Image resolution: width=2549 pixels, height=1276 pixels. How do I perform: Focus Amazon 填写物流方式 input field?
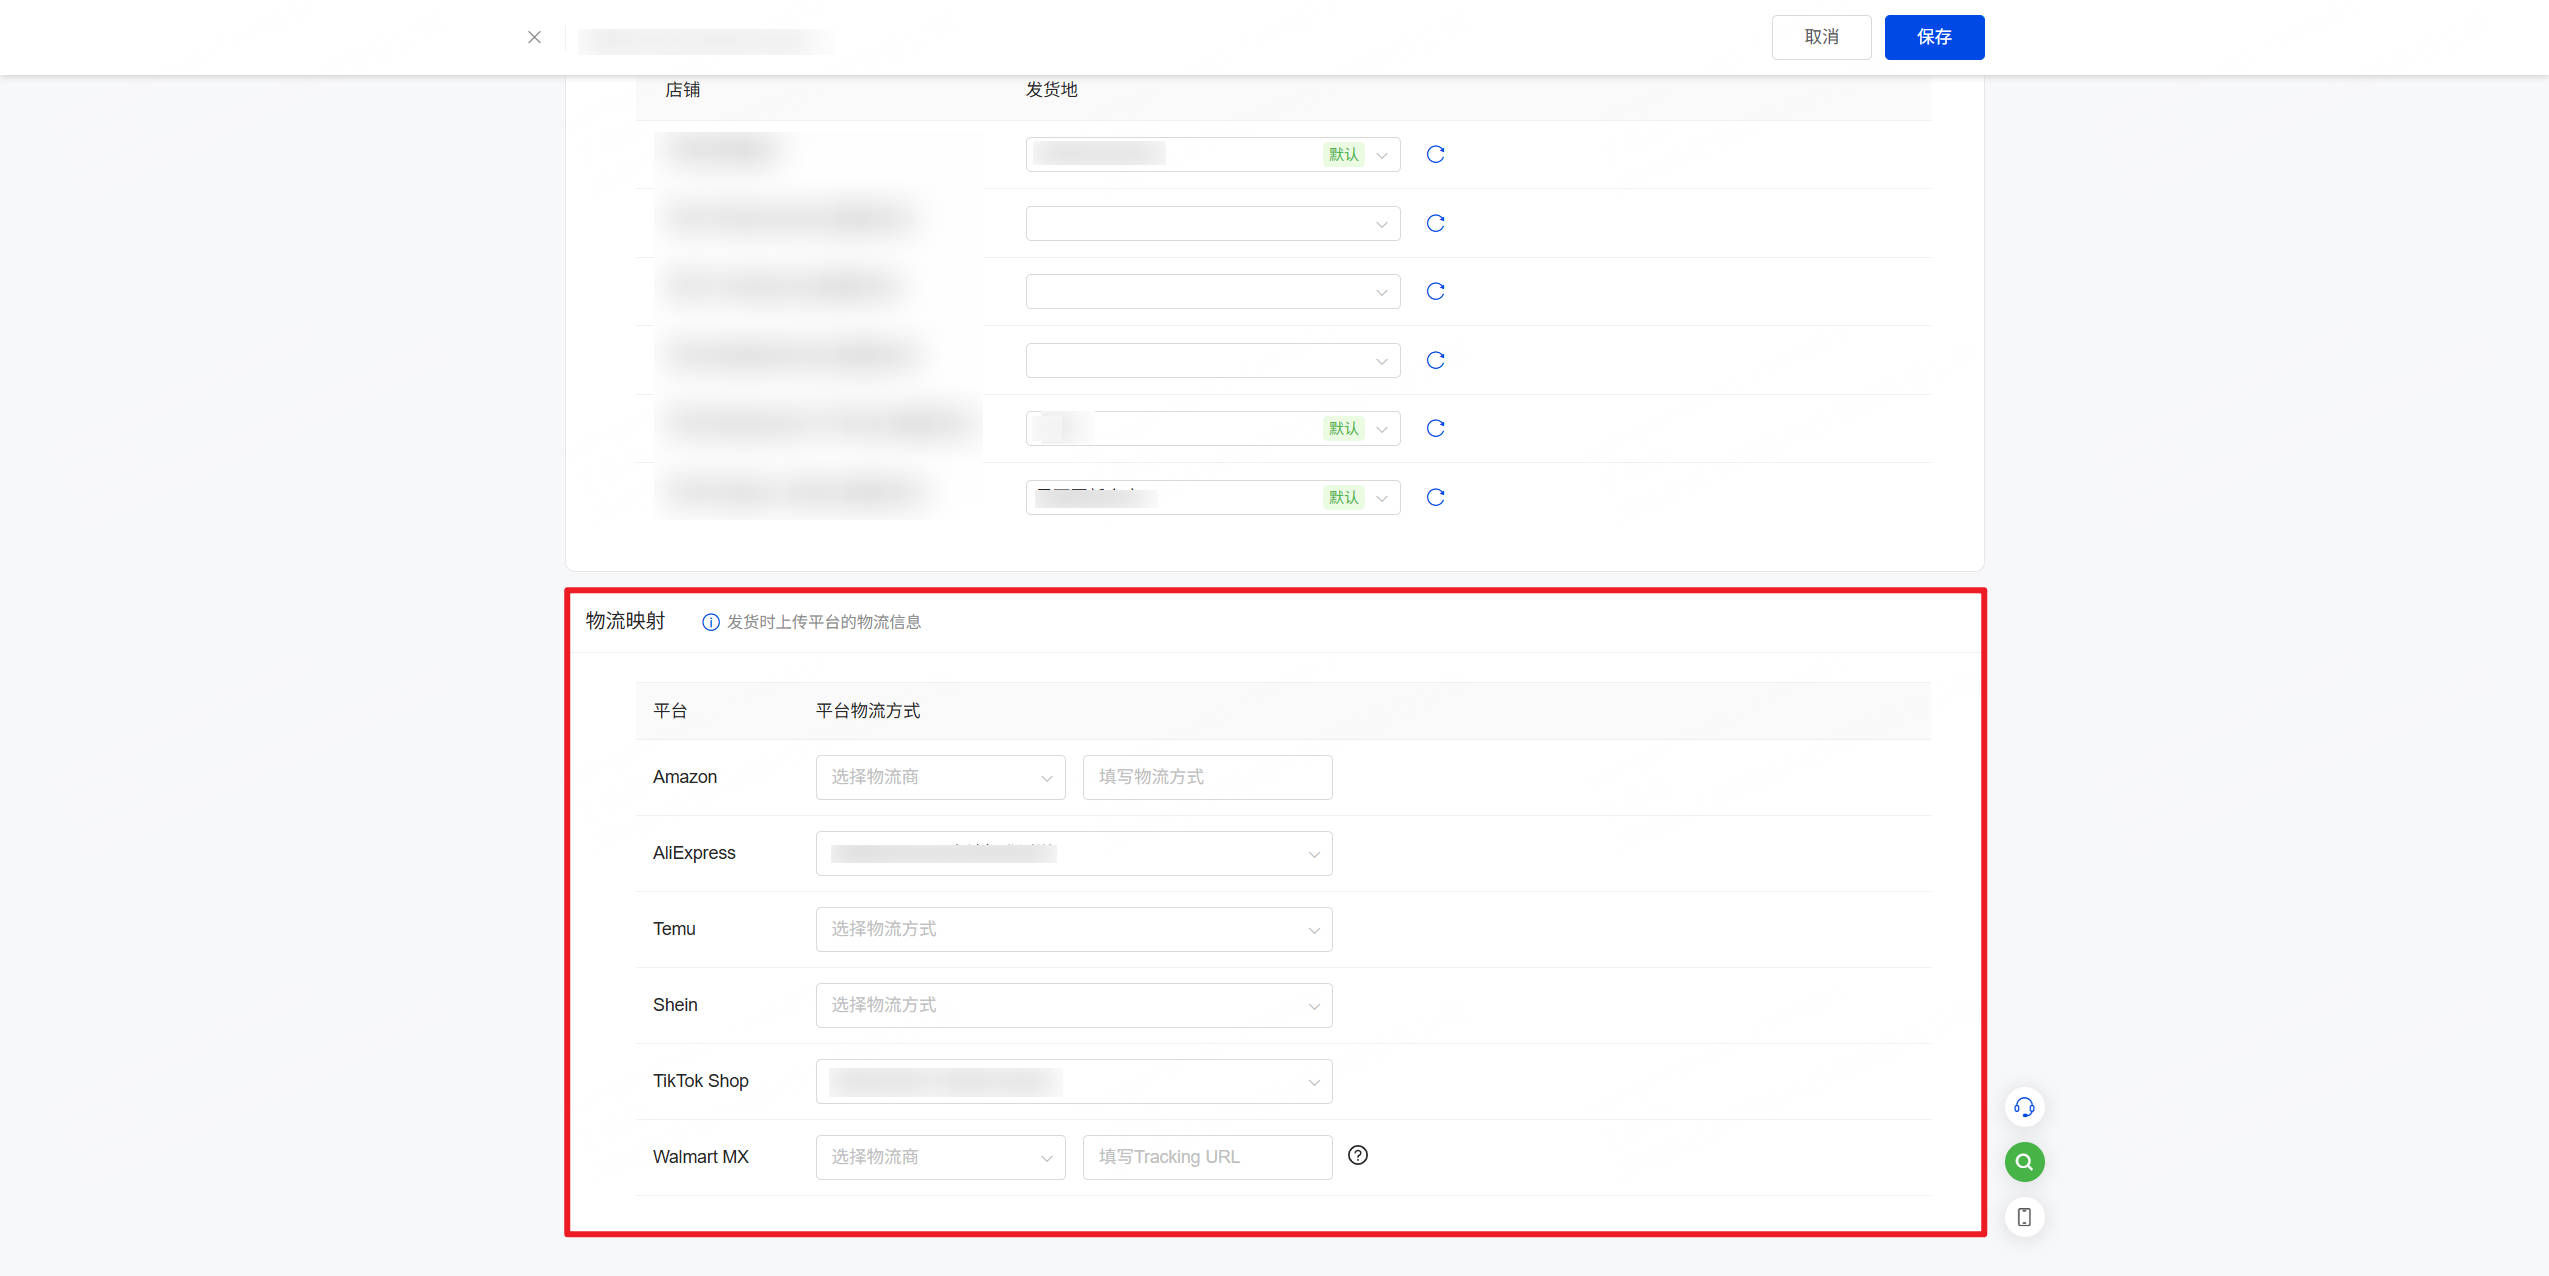click(x=1206, y=777)
